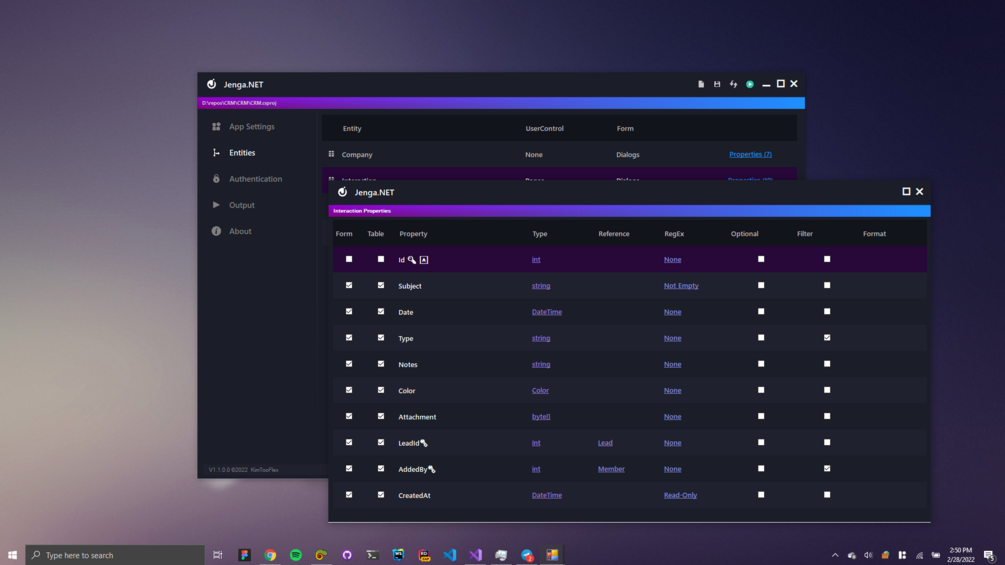Check the Optional checkbox for LeadId
1005x565 pixels.
click(x=761, y=442)
